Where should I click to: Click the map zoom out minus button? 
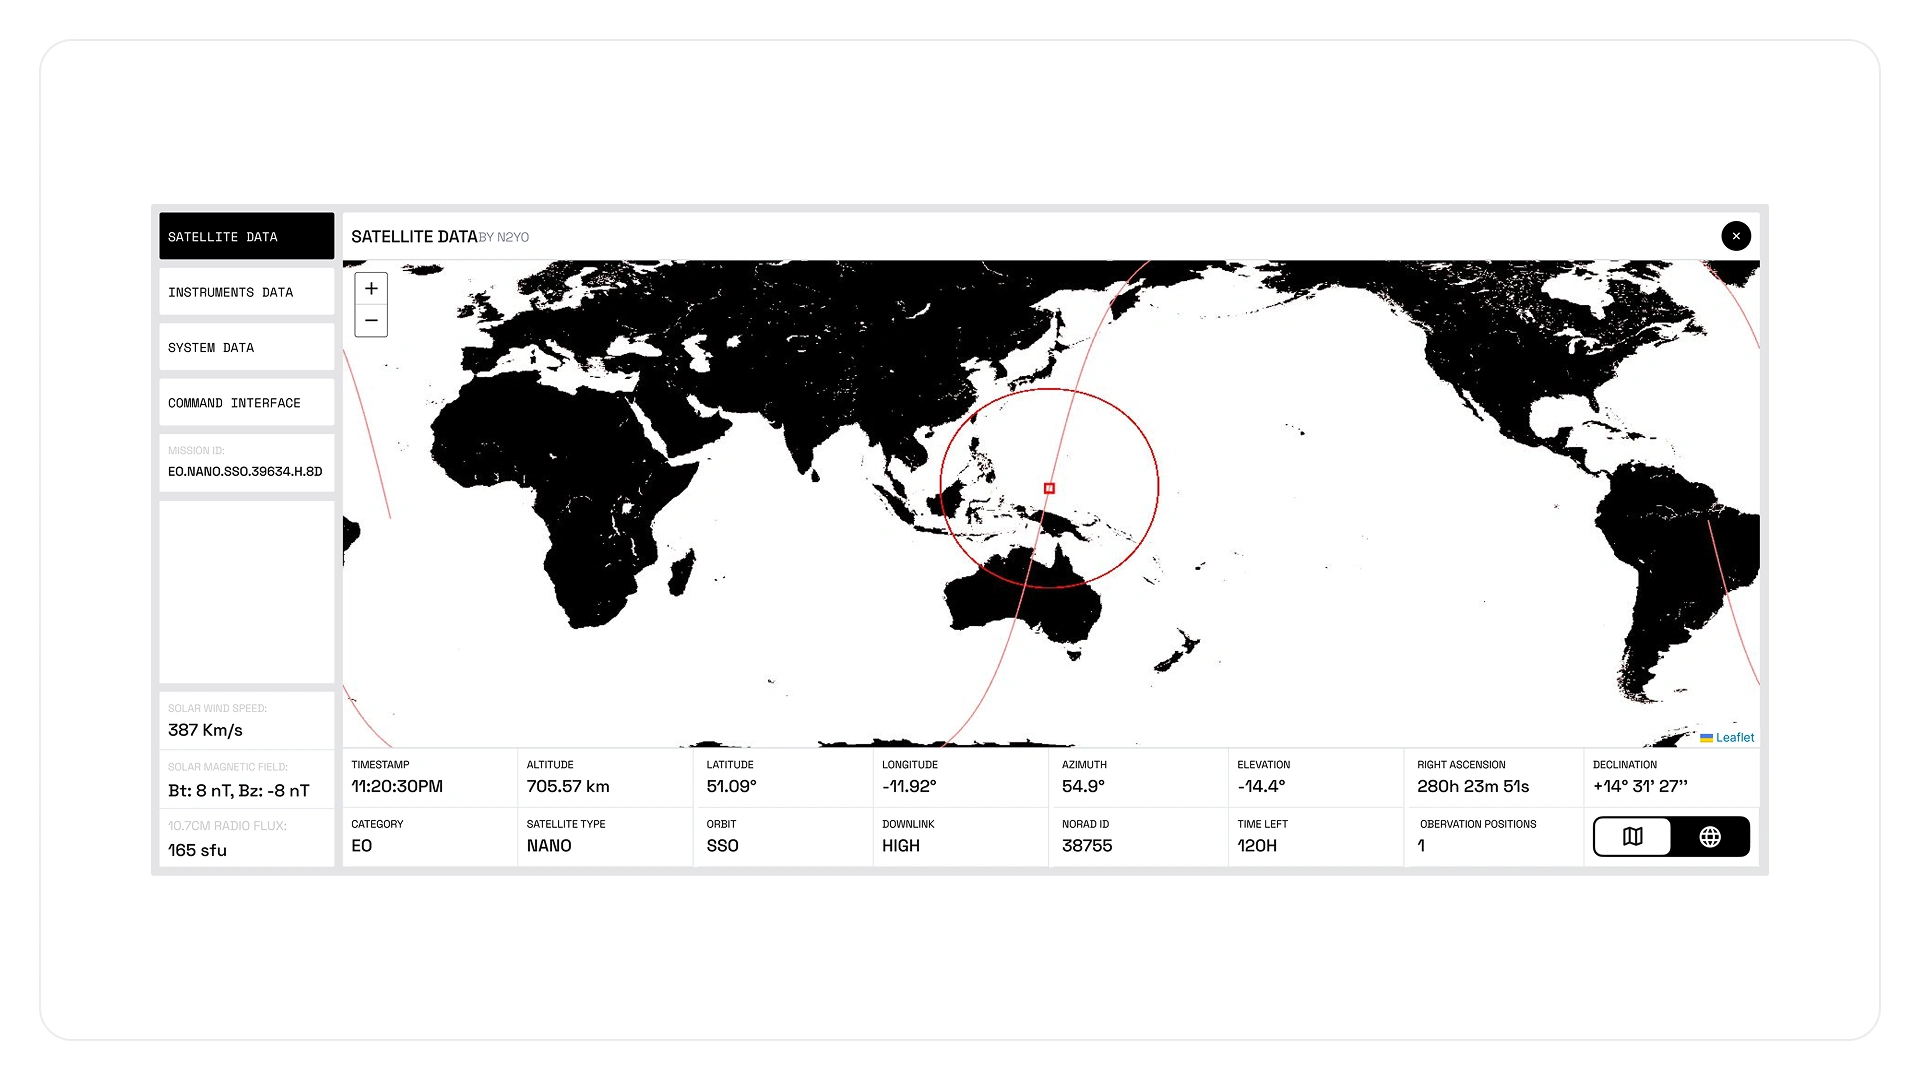point(371,321)
